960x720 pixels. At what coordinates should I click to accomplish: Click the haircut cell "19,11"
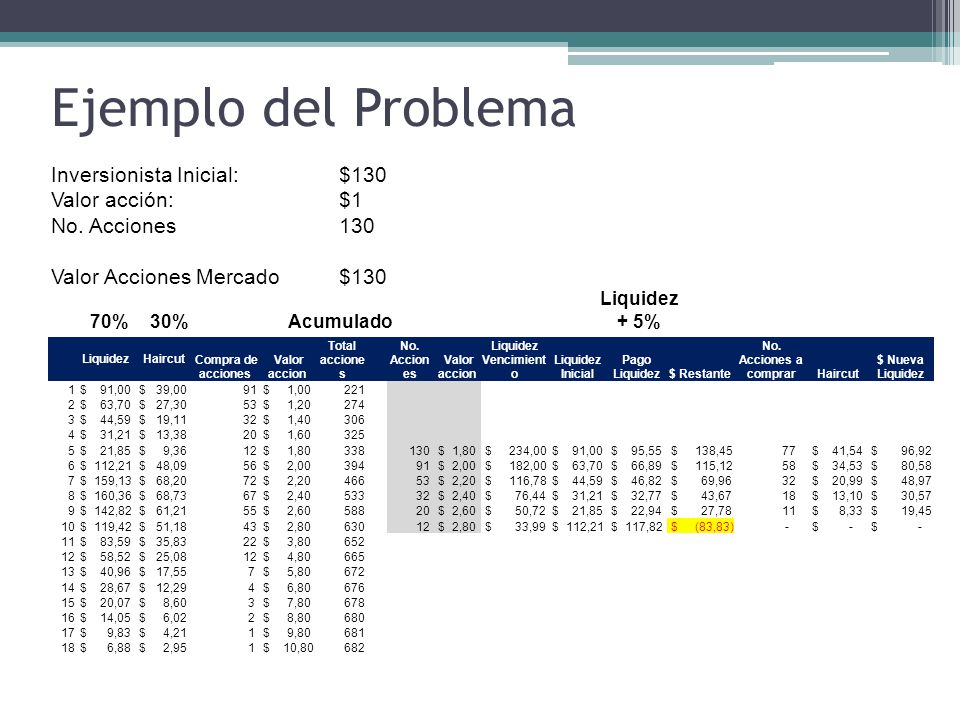171,420
